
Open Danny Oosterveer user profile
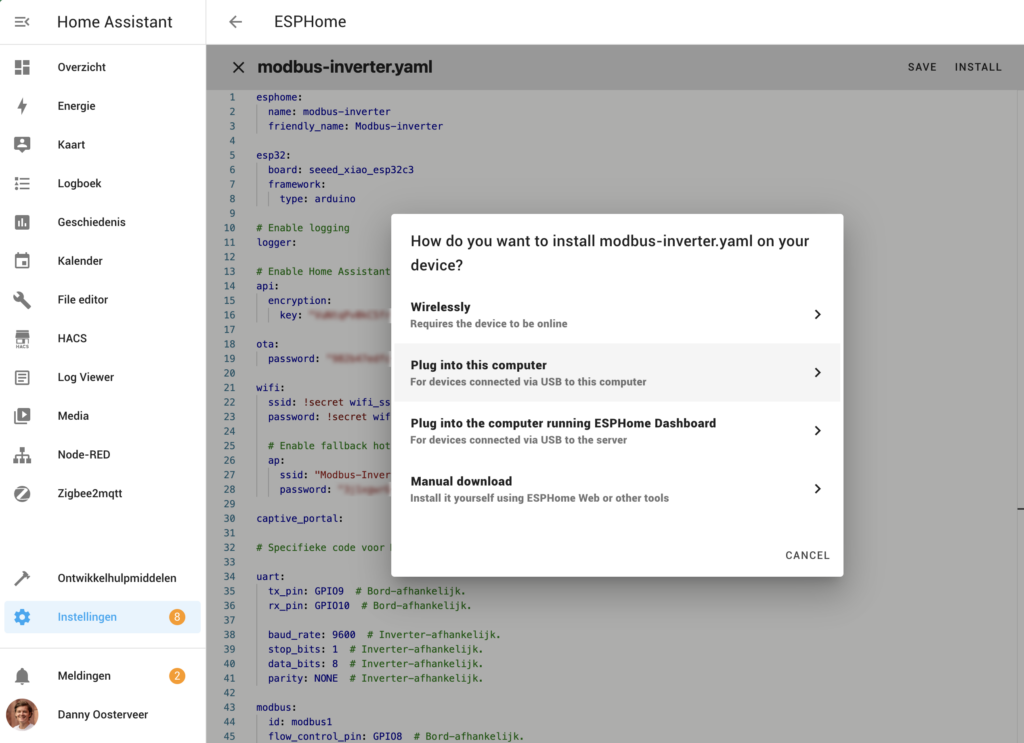point(100,715)
